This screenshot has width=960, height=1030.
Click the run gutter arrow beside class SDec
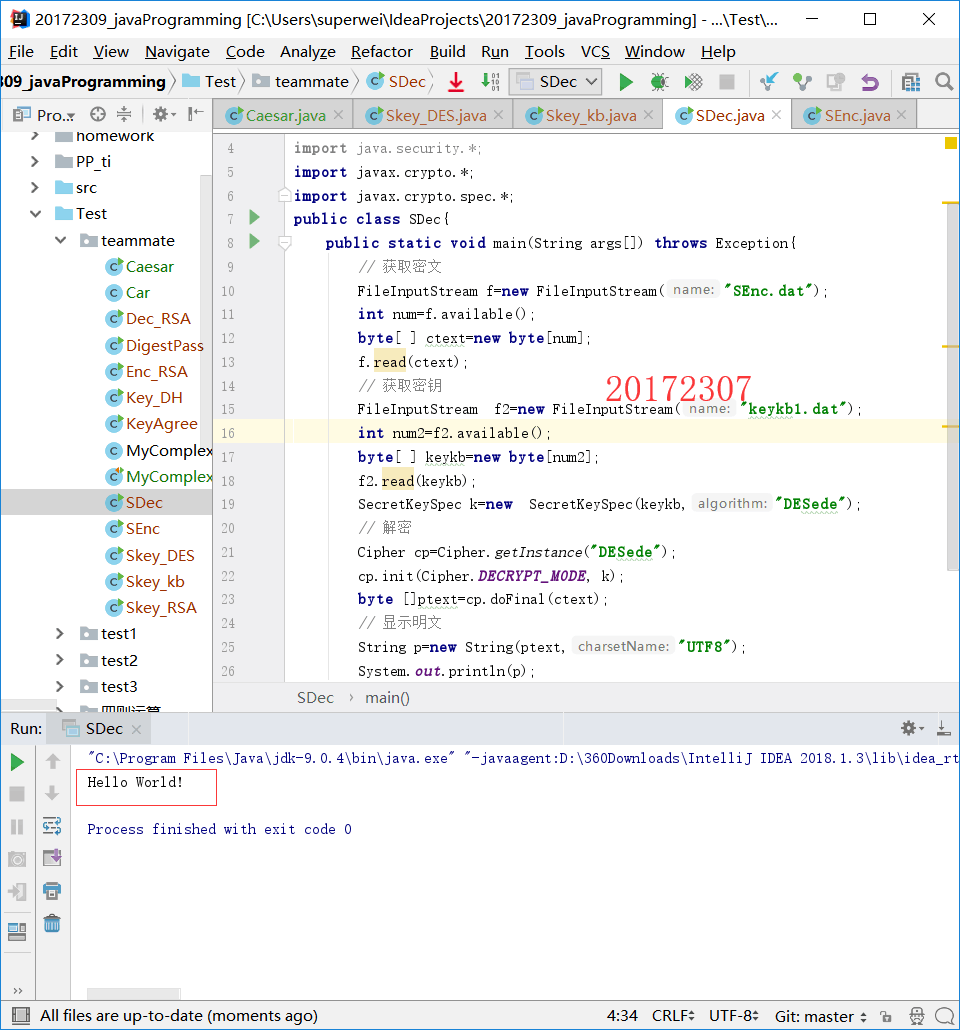[x=254, y=217]
